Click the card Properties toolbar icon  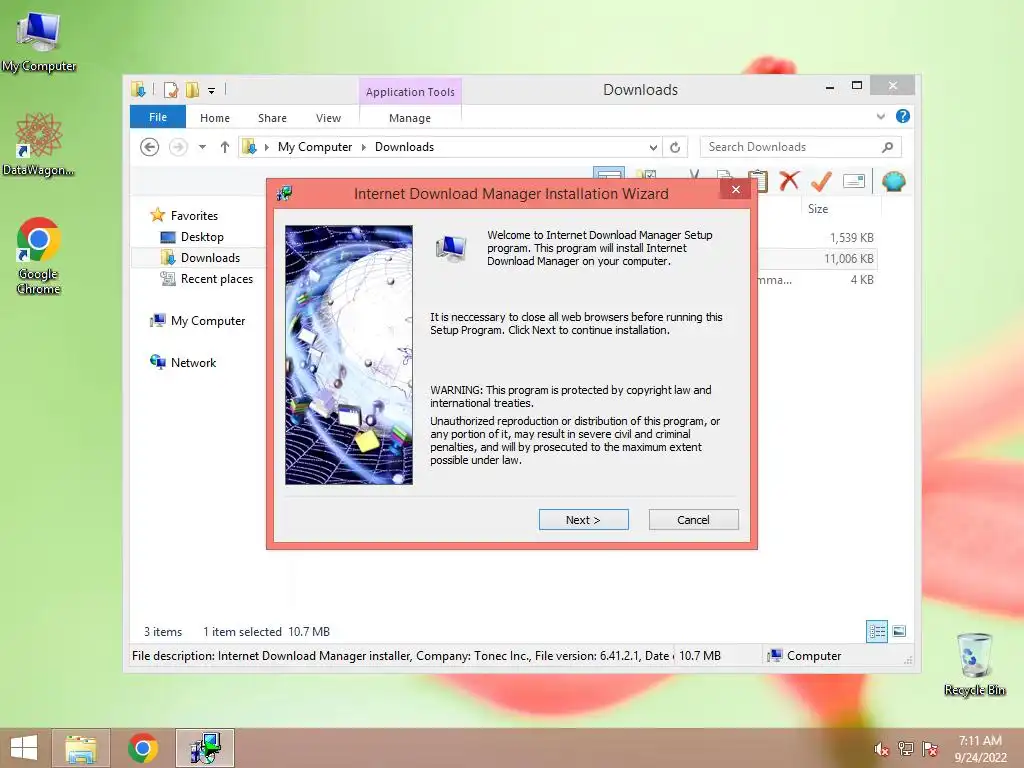pyautogui.click(x=854, y=181)
